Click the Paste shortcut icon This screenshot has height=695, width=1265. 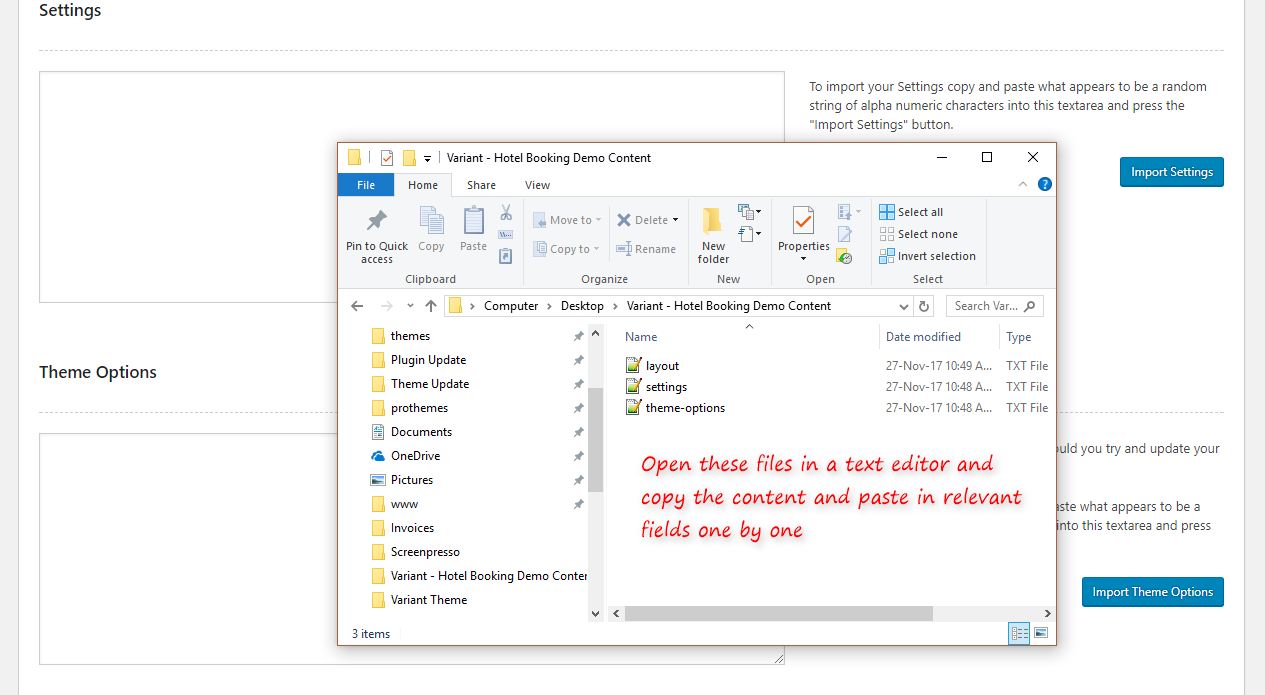coord(506,256)
